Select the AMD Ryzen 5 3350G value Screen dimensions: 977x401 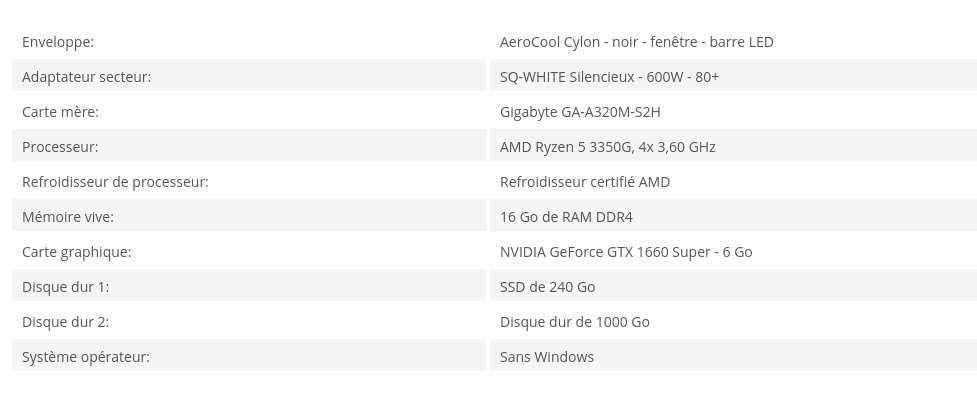[607, 147]
